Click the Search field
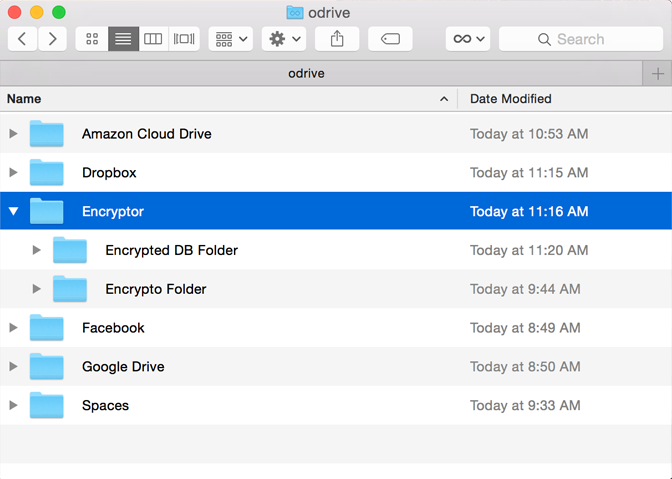This screenshot has height=479, width=672. (x=580, y=39)
